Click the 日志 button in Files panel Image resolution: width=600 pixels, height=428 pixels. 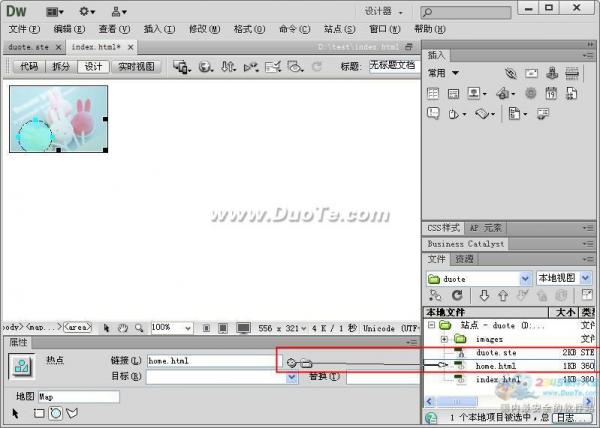(x=570, y=416)
